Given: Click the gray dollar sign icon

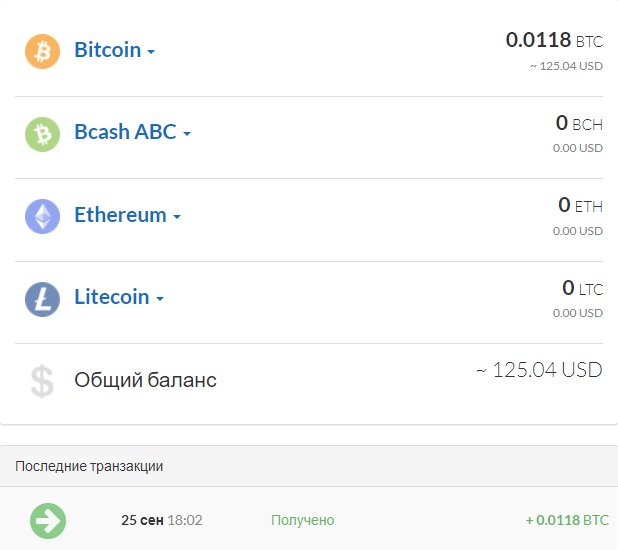Looking at the screenshot, I should pyautogui.click(x=42, y=381).
